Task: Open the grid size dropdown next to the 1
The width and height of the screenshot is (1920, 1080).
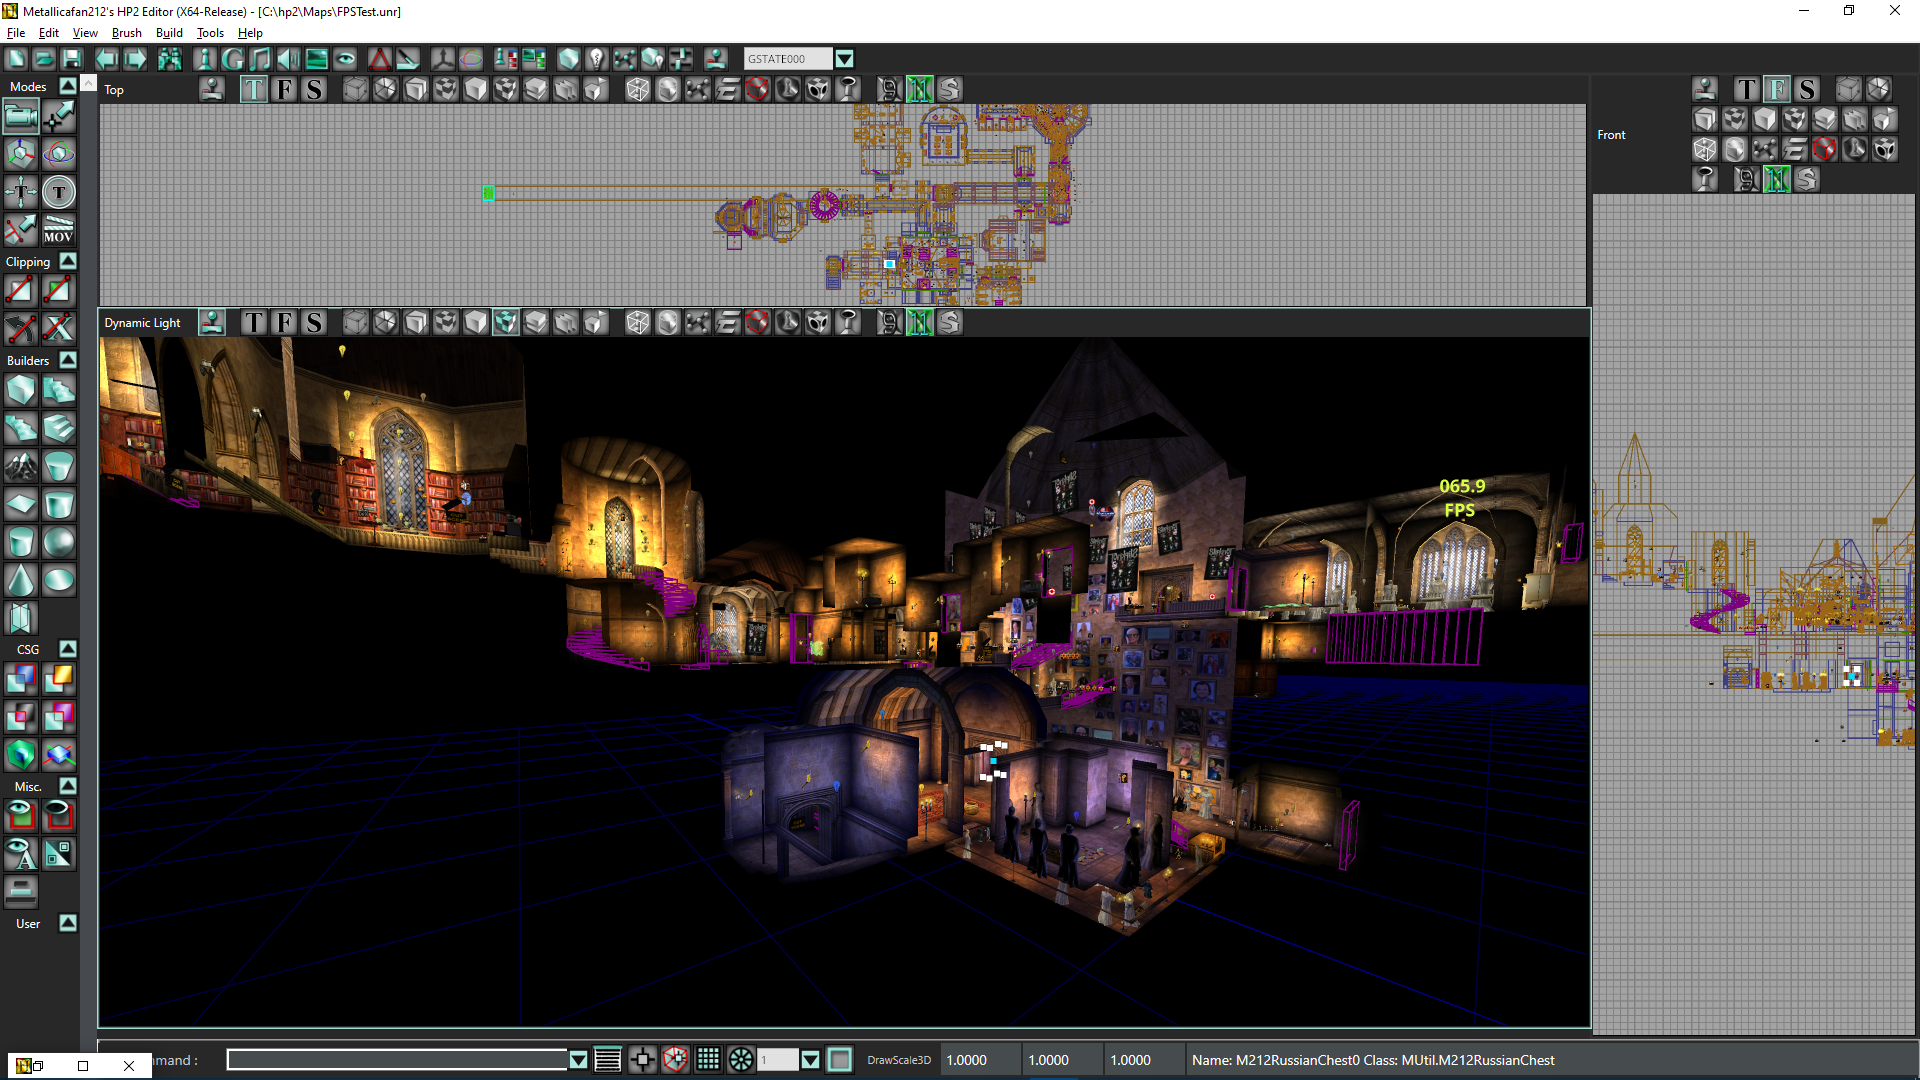Action: (810, 1059)
